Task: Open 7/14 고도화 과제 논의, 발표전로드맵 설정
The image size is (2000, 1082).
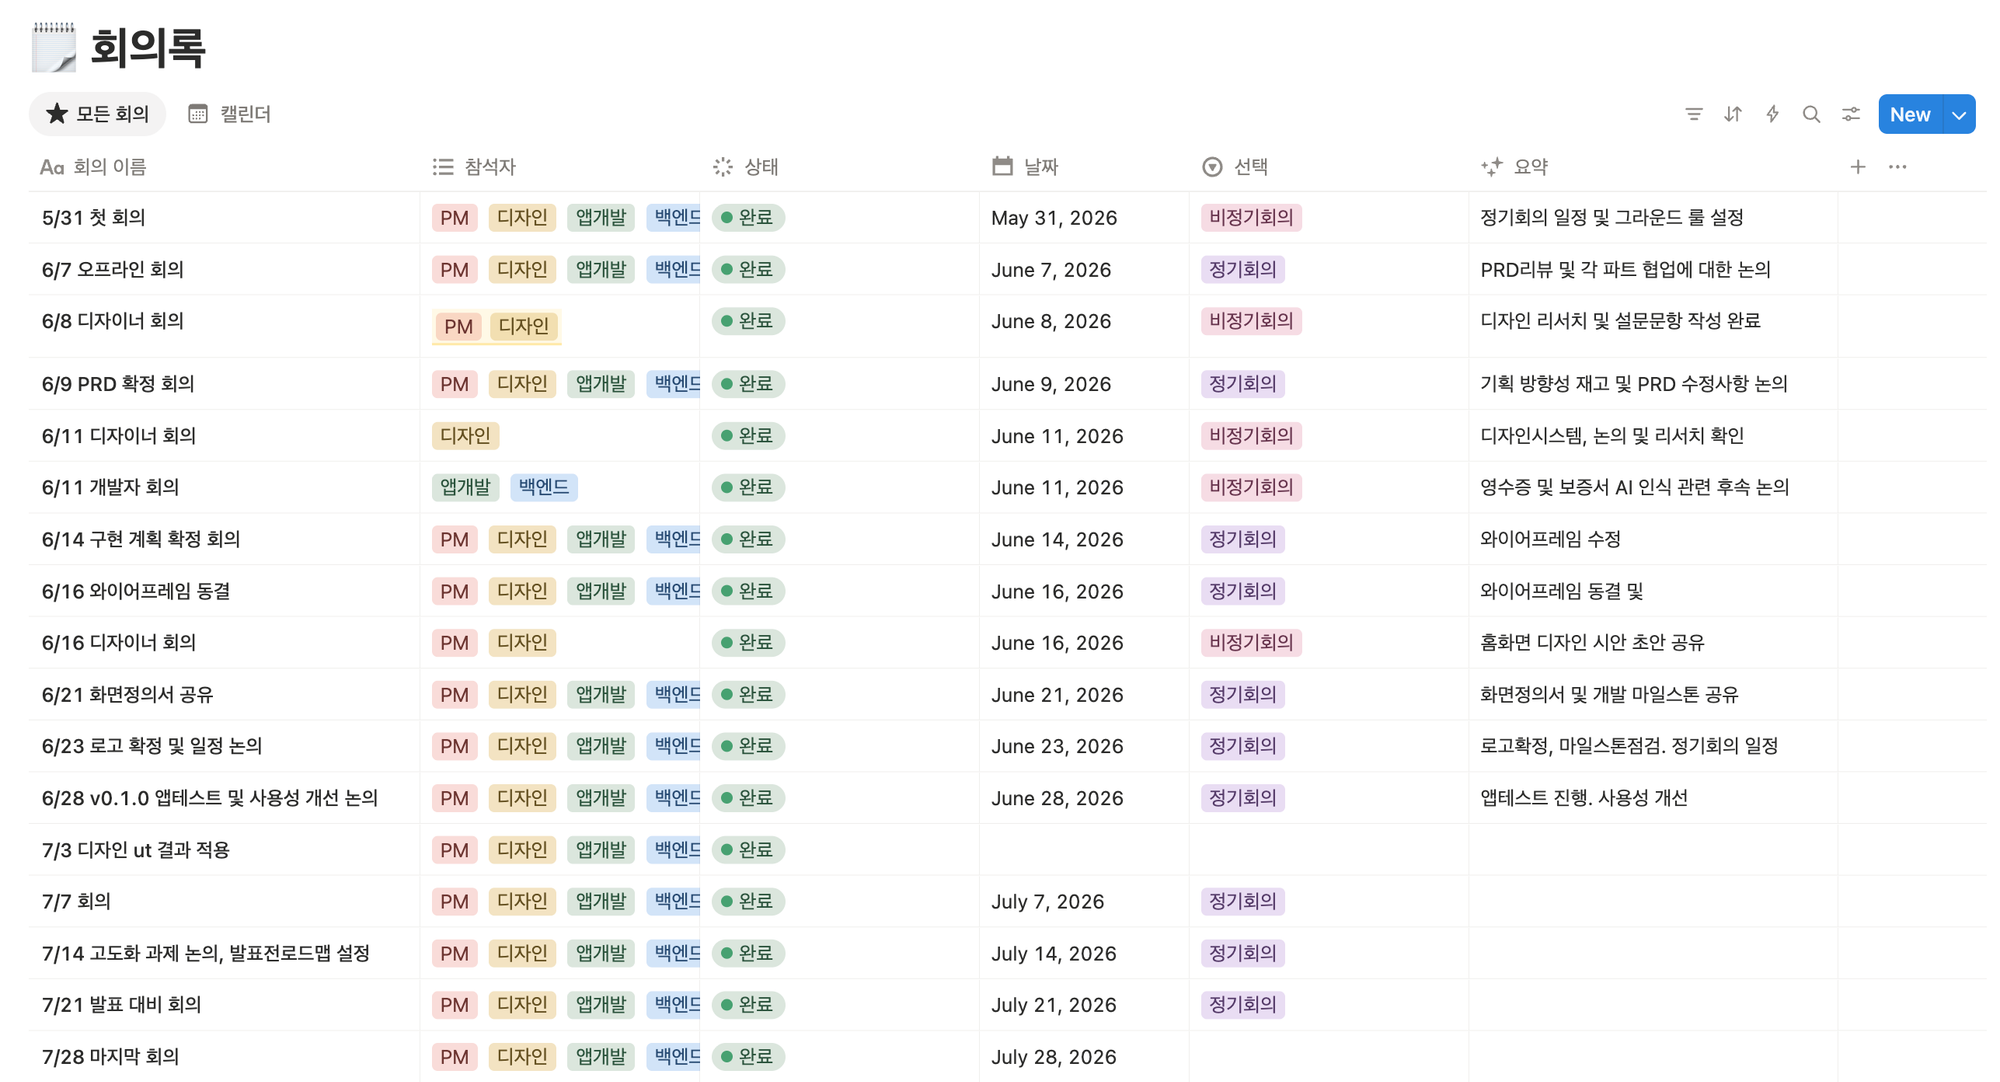Action: click(x=206, y=953)
